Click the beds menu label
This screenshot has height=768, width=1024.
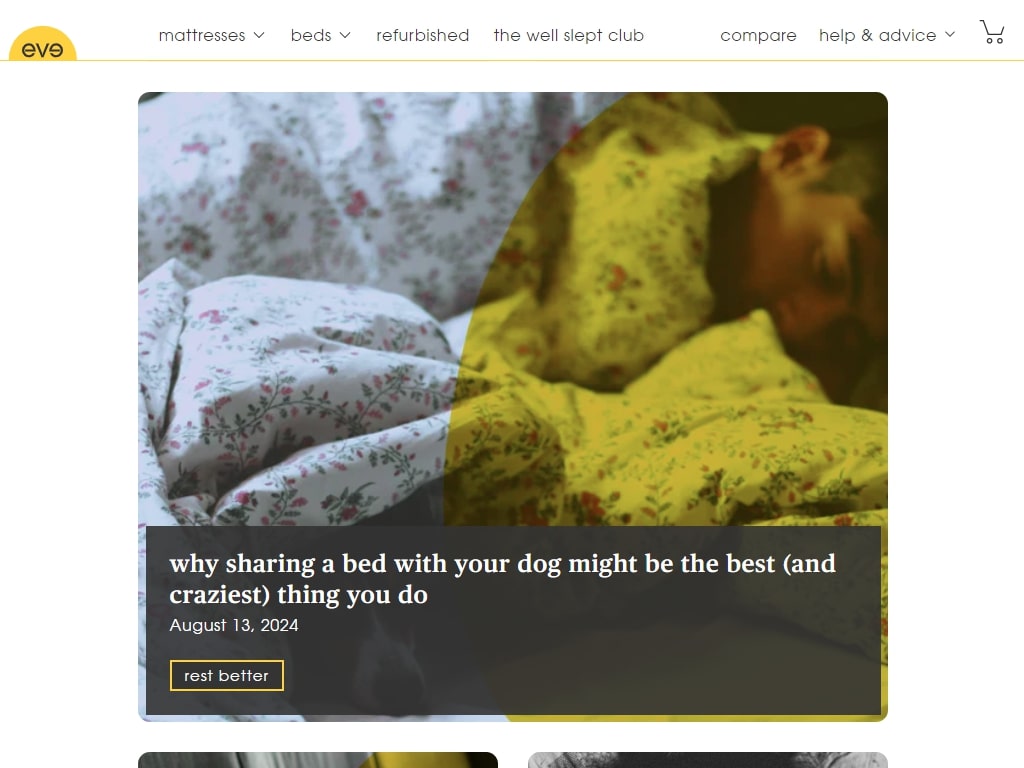pyautogui.click(x=311, y=35)
